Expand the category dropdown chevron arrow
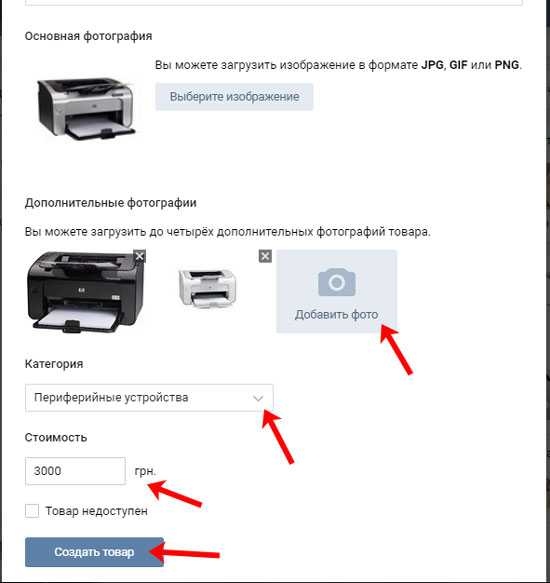This screenshot has height=583, width=550. [258, 398]
